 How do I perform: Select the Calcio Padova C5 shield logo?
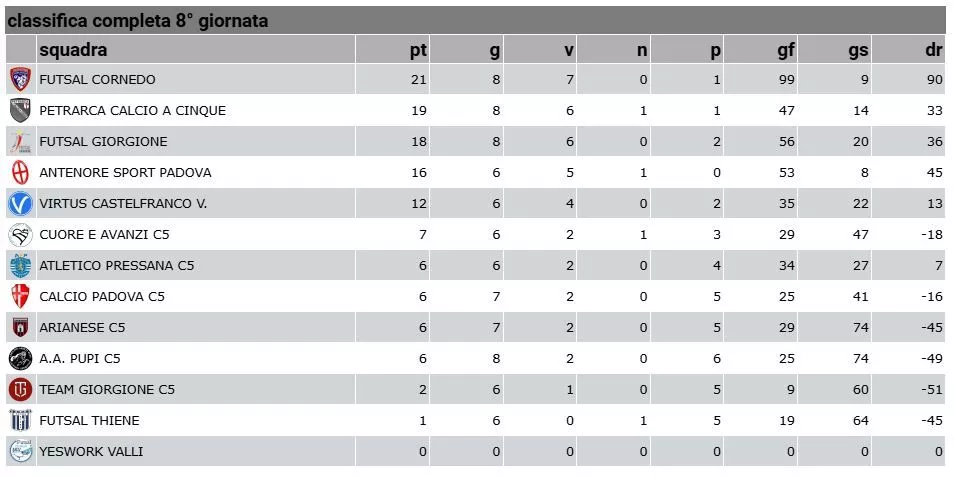point(20,297)
